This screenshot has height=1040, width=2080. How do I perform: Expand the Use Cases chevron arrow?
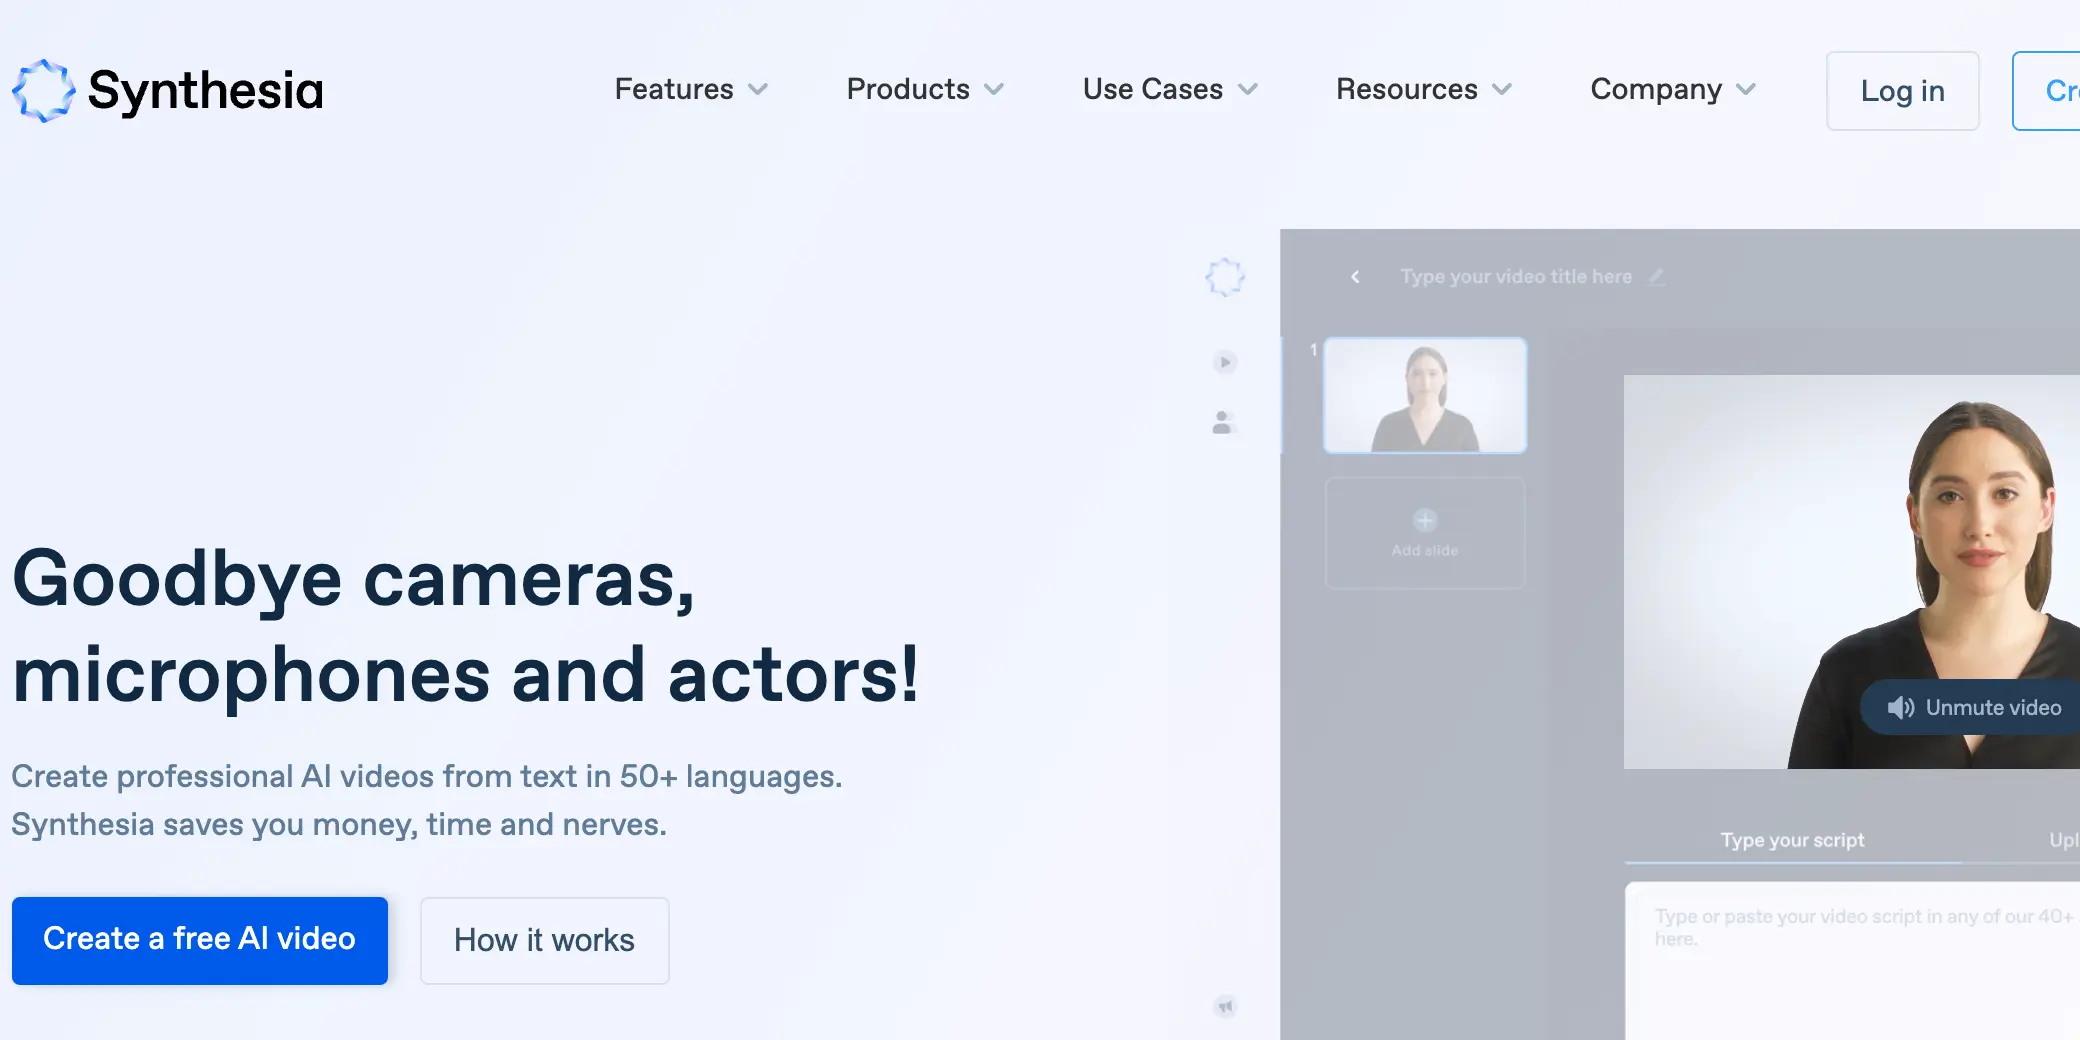[1248, 90]
